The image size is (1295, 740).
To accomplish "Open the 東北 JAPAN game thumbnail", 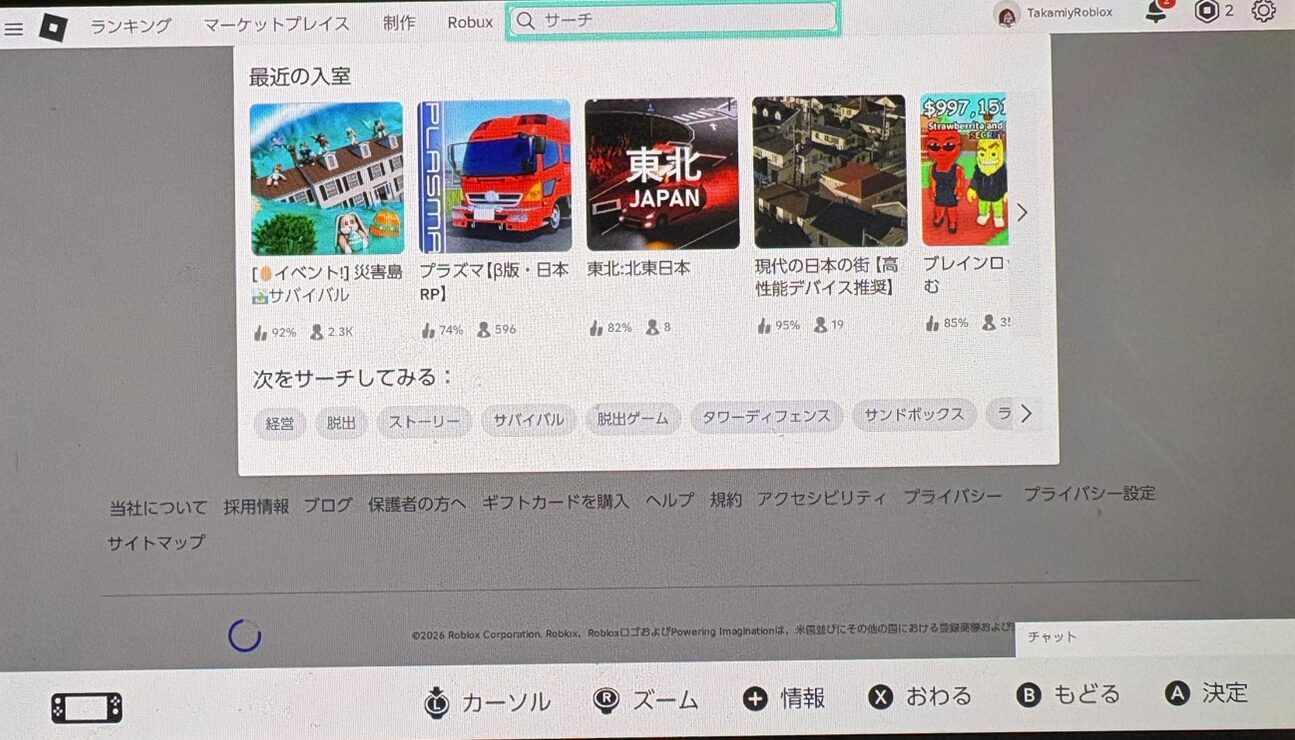I will coord(662,174).
